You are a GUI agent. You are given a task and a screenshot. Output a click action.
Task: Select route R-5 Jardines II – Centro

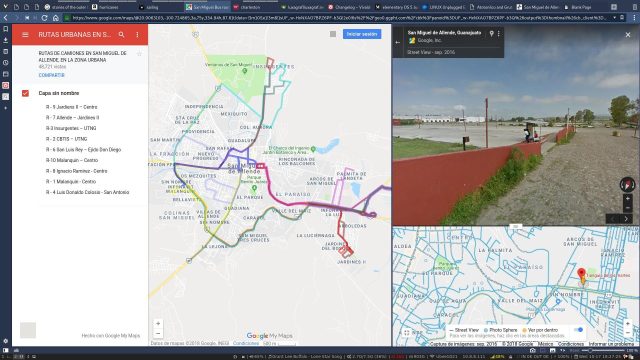(x=71, y=107)
